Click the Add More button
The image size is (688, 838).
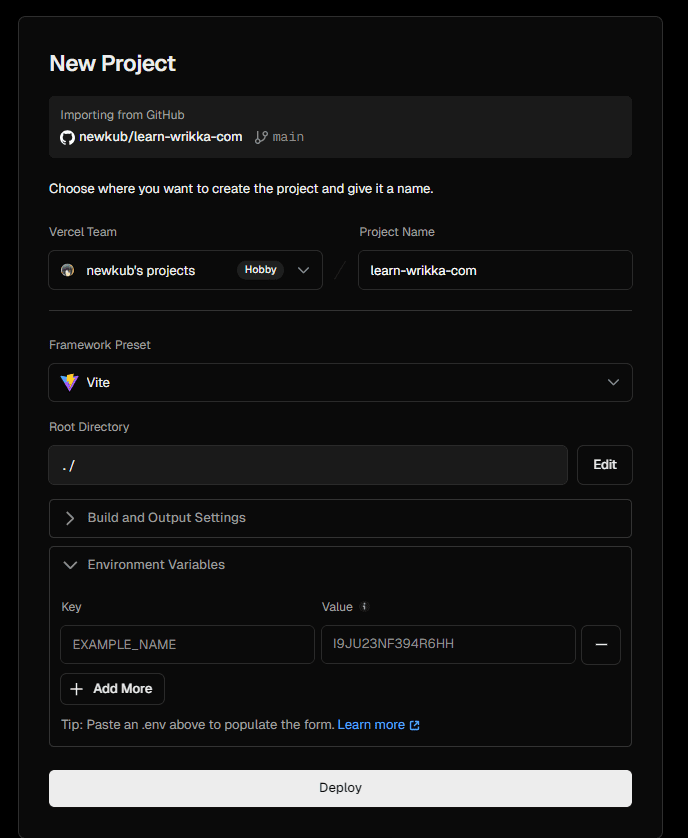(112, 689)
